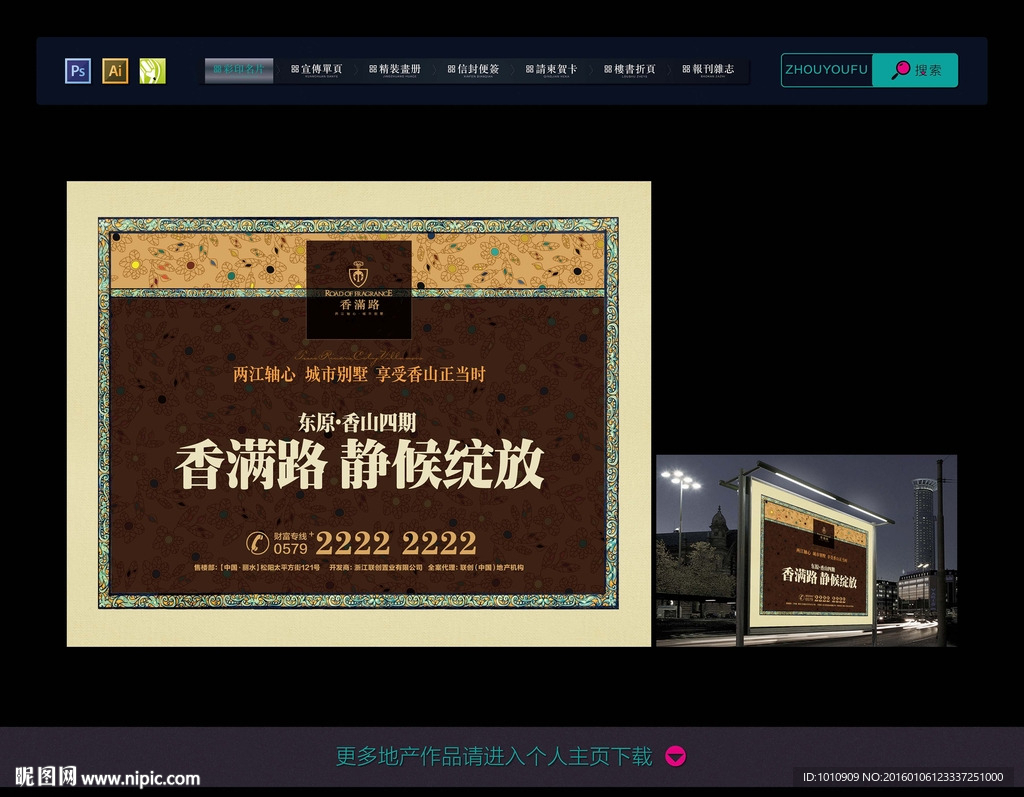This screenshot has width=1024, height=797.
Task: Open the 信封便簽 tab
Action: [474, 70]
